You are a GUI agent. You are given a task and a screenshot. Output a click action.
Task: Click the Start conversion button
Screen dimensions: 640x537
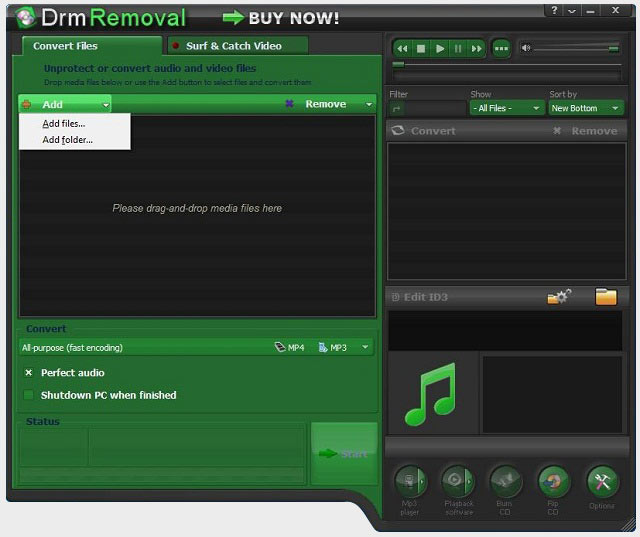pos(344,453)
